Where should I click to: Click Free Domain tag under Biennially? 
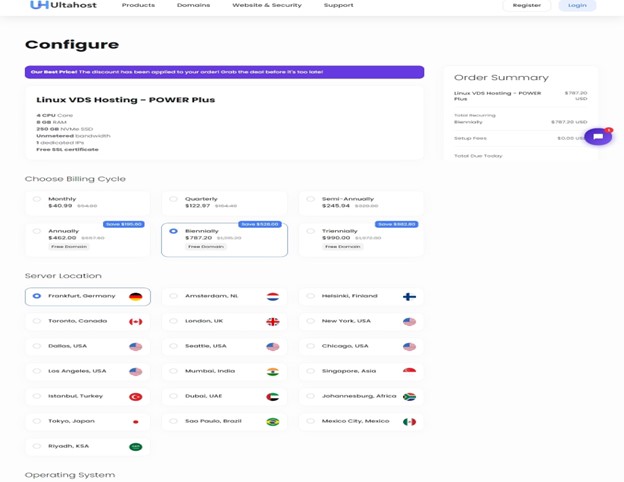point(206,247)
